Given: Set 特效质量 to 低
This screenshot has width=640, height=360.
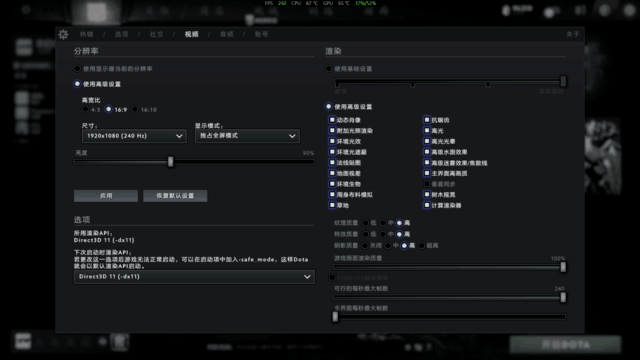Looking at the screenshot, I should point(365,234).
